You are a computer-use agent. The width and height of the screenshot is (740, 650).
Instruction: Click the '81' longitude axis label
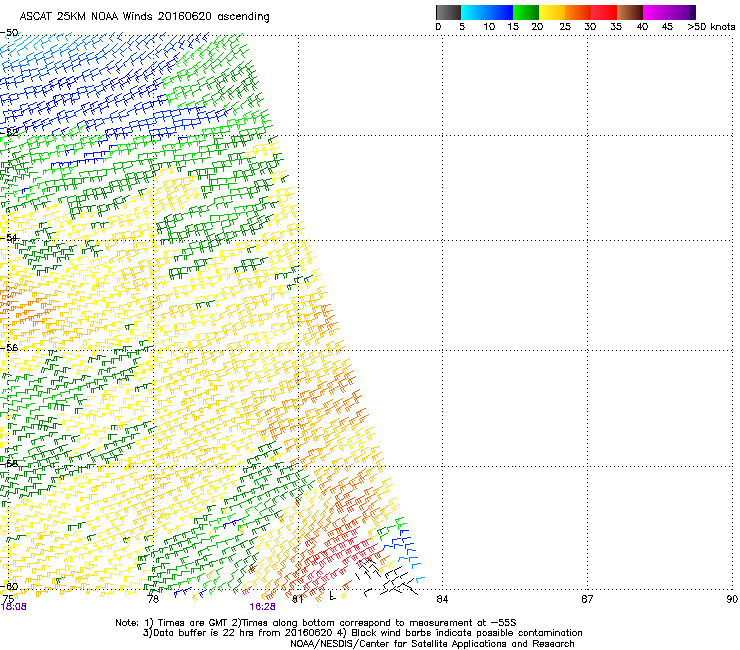click(298, 599)
